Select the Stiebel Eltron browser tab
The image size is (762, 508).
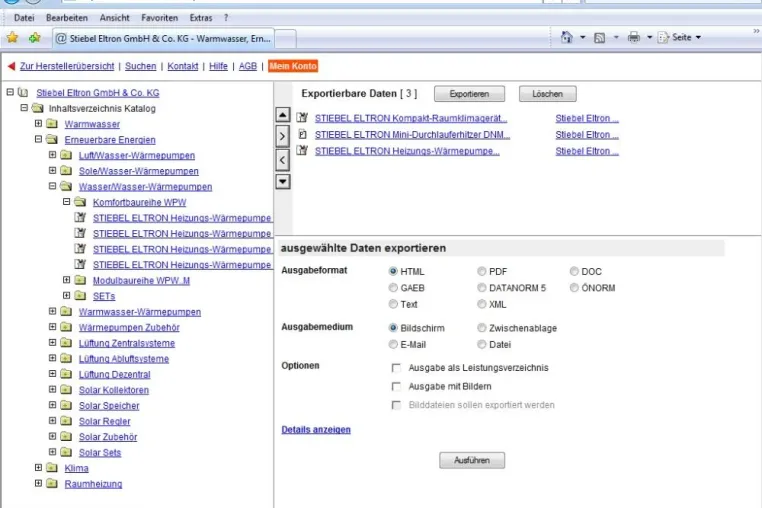(x=164, y=38)
